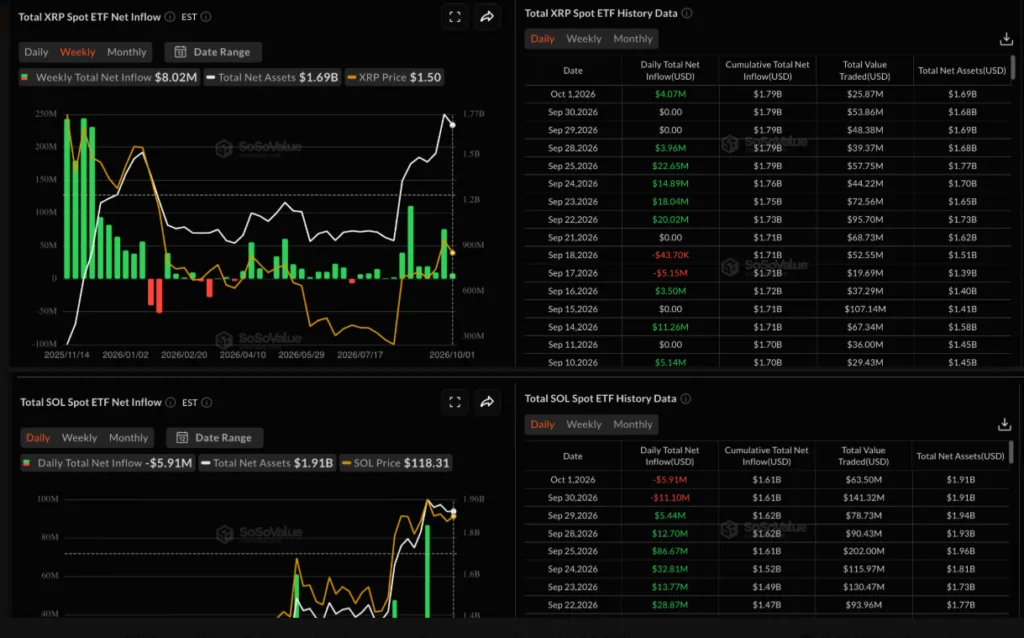Click 2025/11/14 date label on XRP chart
Image resolution: width=1024 pixels, height=638 pixels.
point(67,355)
